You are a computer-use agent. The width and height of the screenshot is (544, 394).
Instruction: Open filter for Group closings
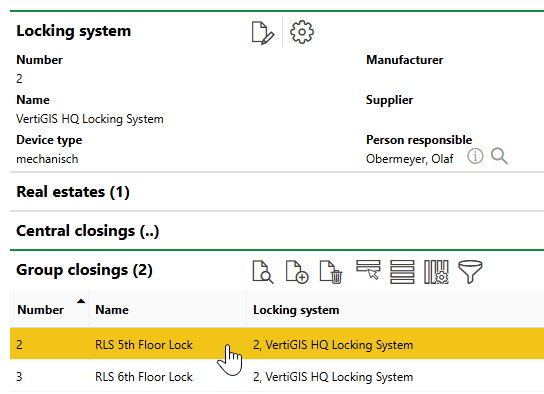[x=470, y=272]
